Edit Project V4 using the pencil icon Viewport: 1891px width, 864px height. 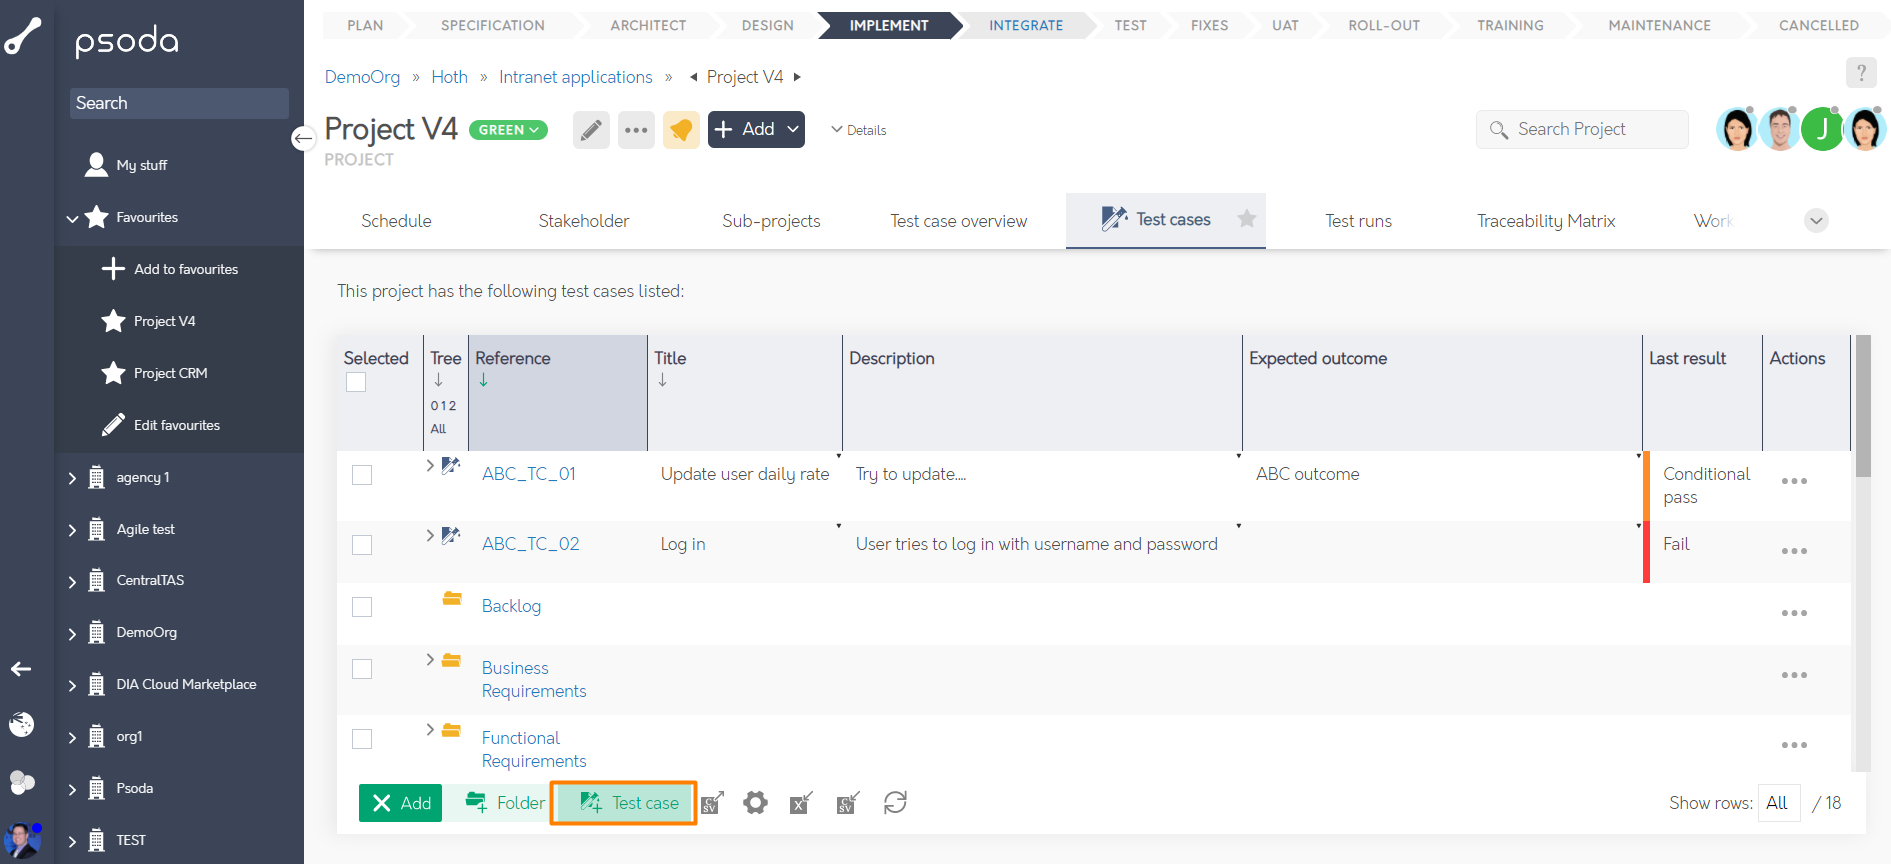point(591,130)
